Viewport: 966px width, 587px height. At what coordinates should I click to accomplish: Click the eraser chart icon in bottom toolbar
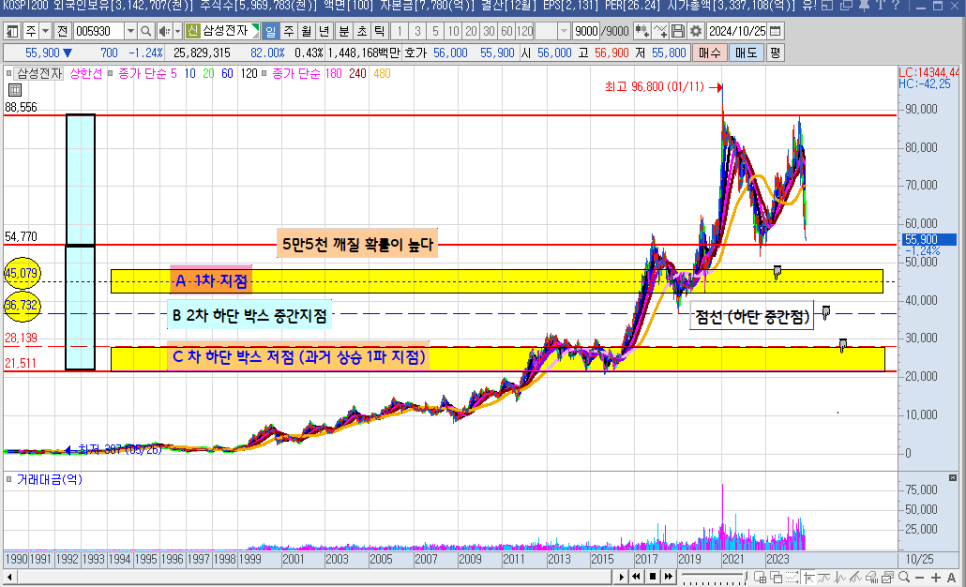pos(871,577)
